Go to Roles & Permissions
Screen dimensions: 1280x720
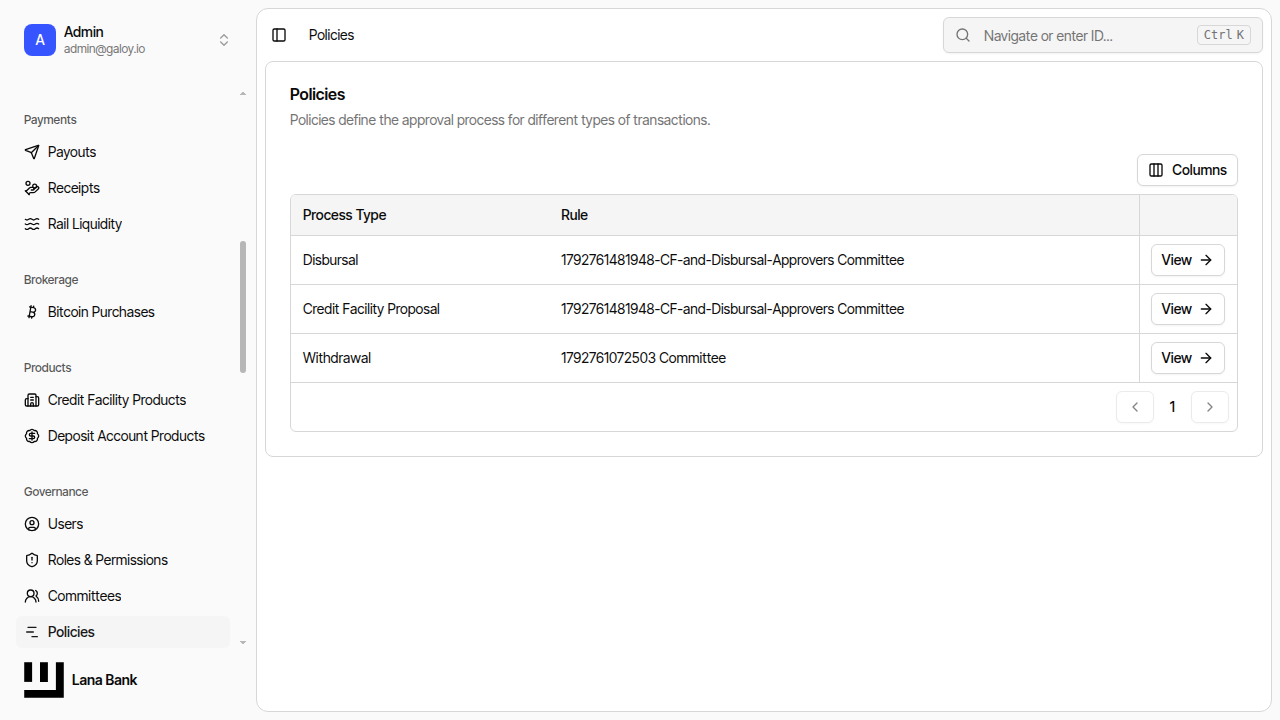(x=123, y=560)
